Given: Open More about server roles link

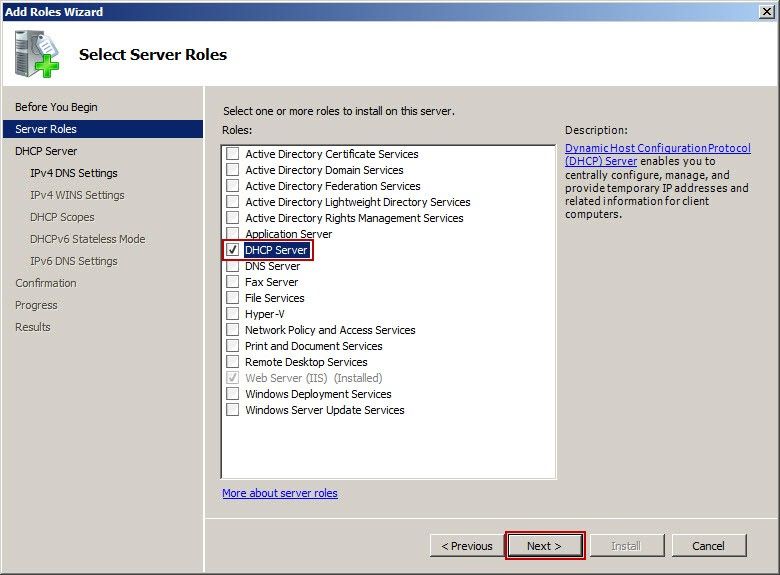Looking at the screenshot, I should [x=280, y=493].
